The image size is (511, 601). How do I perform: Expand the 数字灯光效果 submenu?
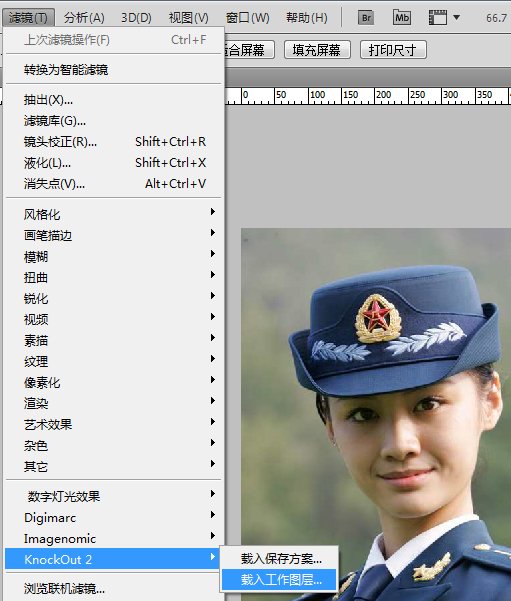pyautogui.click(x=114, y=496)
